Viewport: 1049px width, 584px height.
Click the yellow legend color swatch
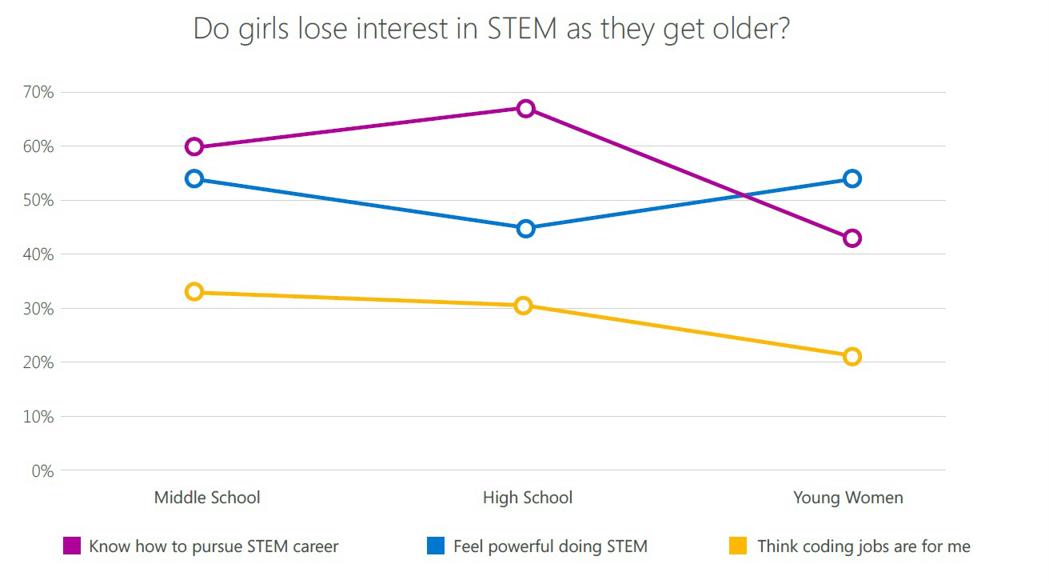click(738, 546)
